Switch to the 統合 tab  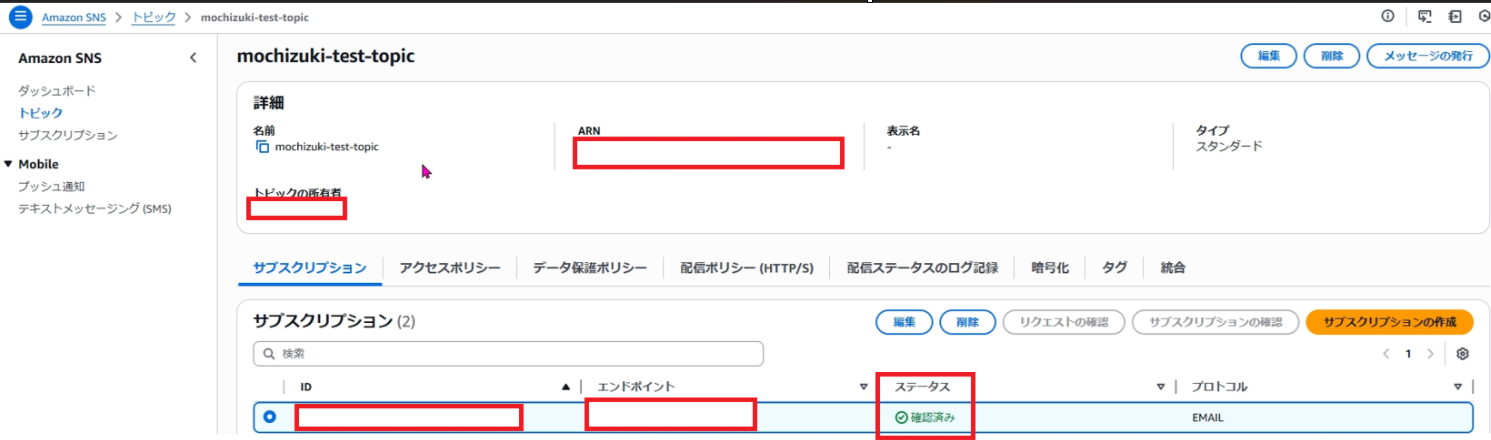tap(1173, 268)
